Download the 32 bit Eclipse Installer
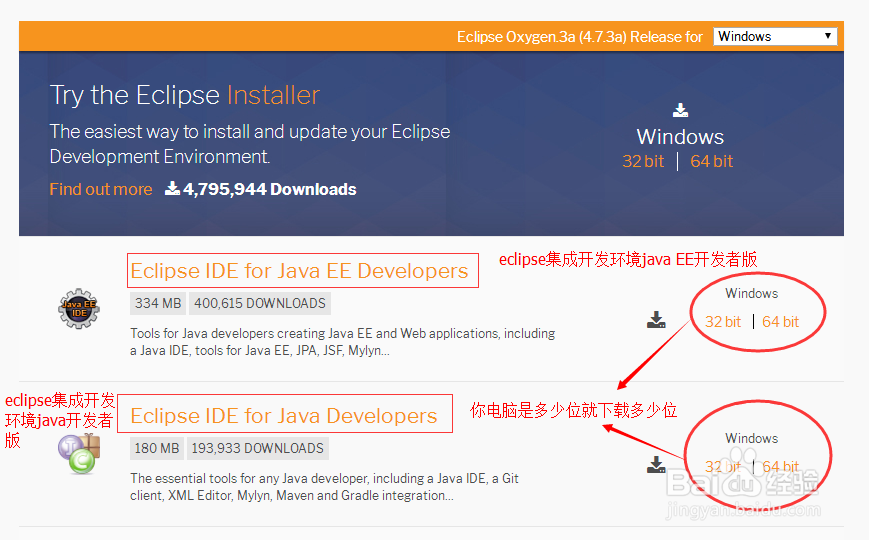Image resolution: width=869 pixels, height=540 pixels. pos(643,161)
